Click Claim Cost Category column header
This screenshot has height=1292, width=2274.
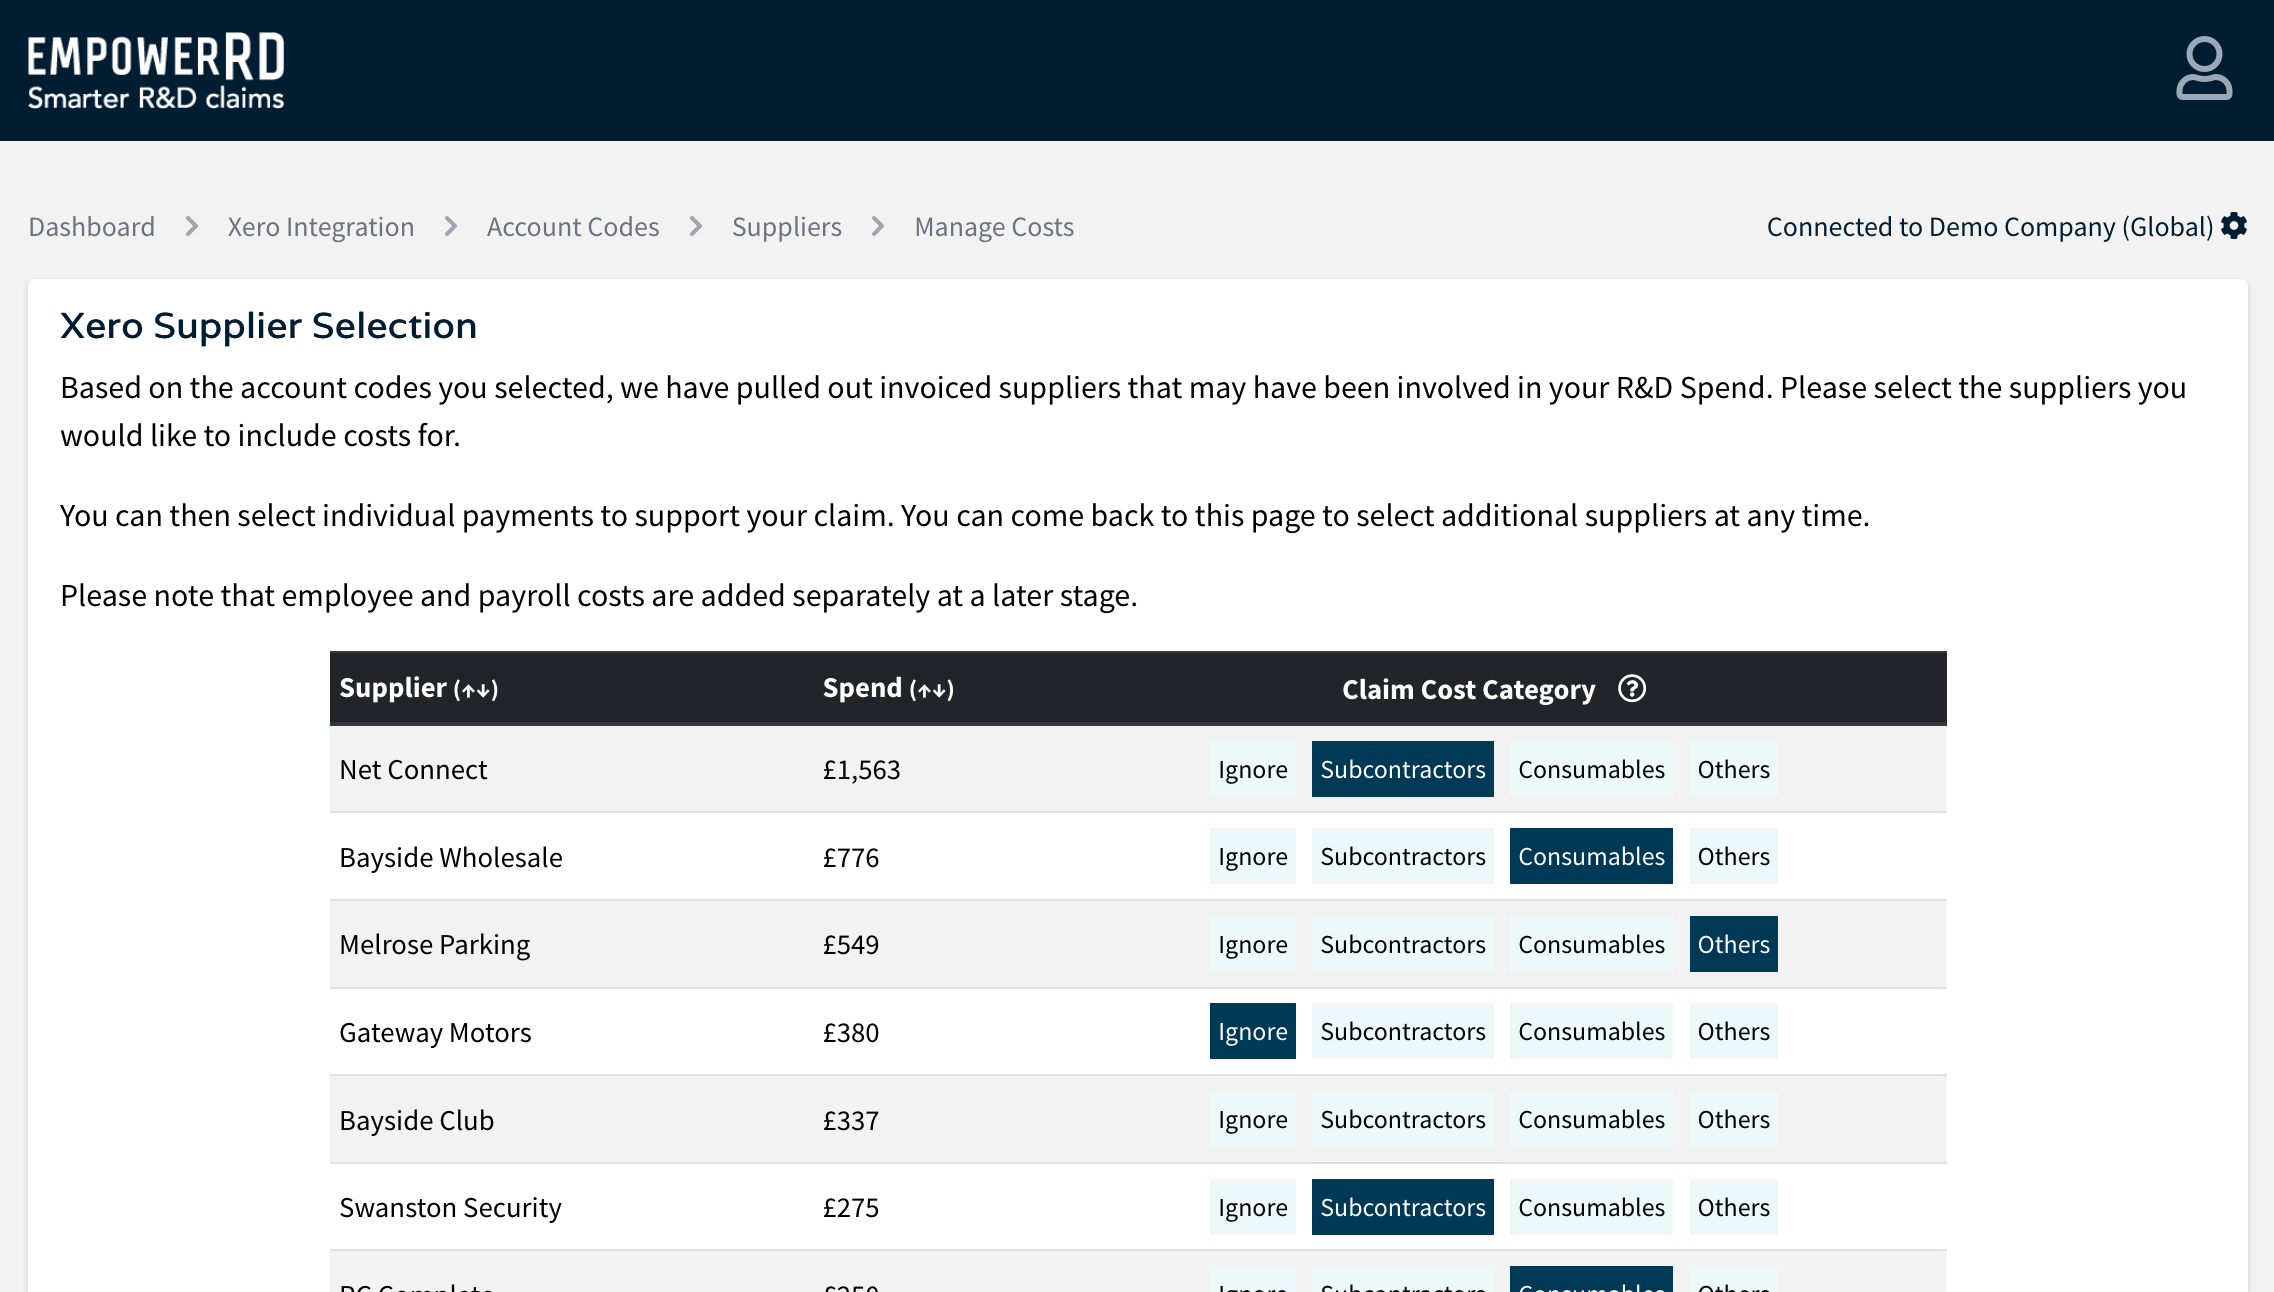1468,689
